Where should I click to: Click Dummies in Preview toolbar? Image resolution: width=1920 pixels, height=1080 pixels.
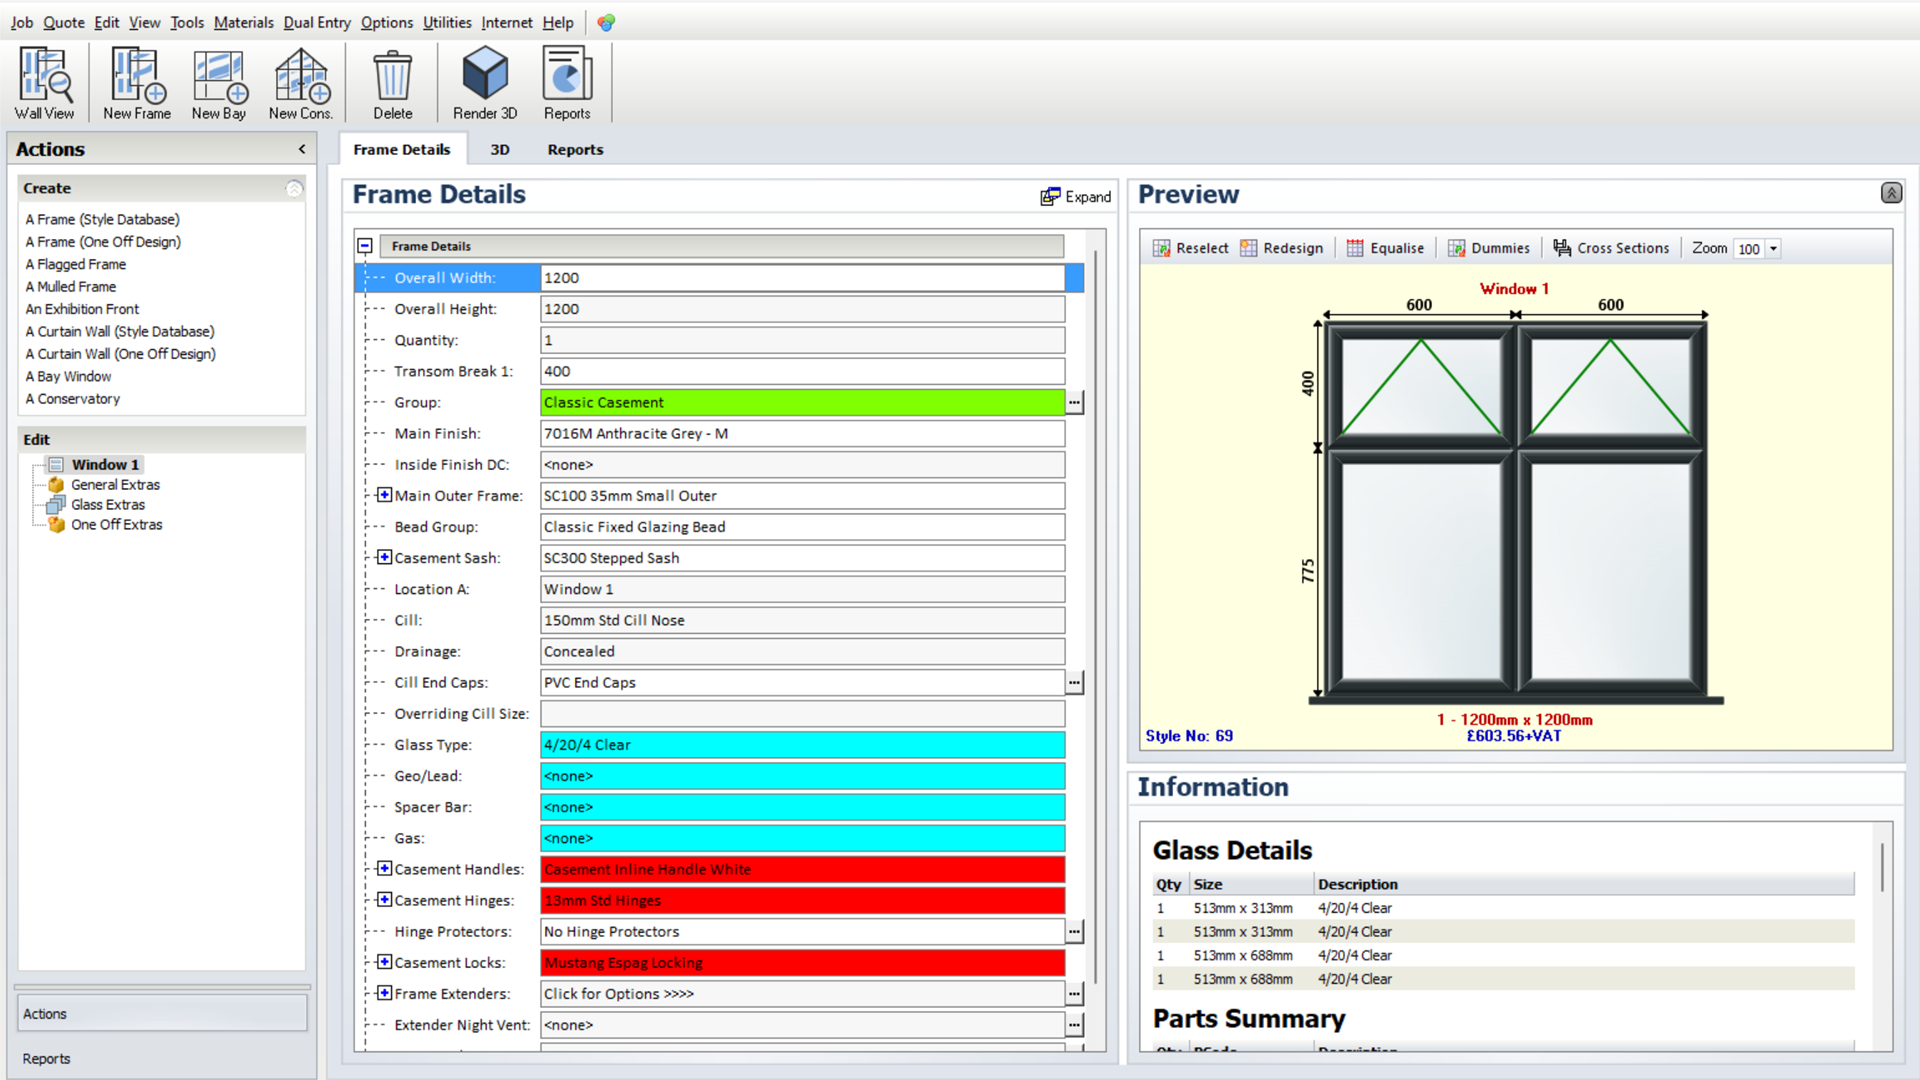click(x=1489, y=248)
